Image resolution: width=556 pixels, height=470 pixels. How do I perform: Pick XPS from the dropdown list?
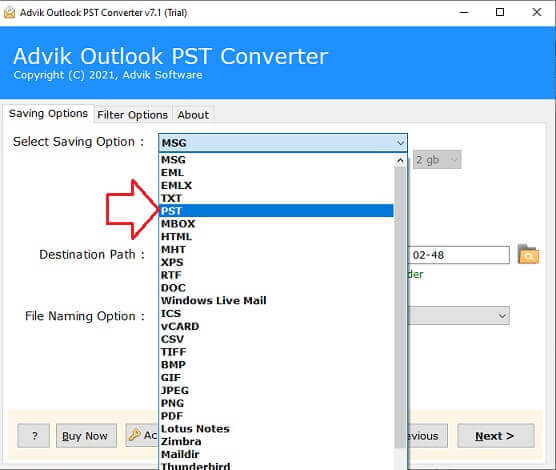pyautogui.click(x=277, y=262)
